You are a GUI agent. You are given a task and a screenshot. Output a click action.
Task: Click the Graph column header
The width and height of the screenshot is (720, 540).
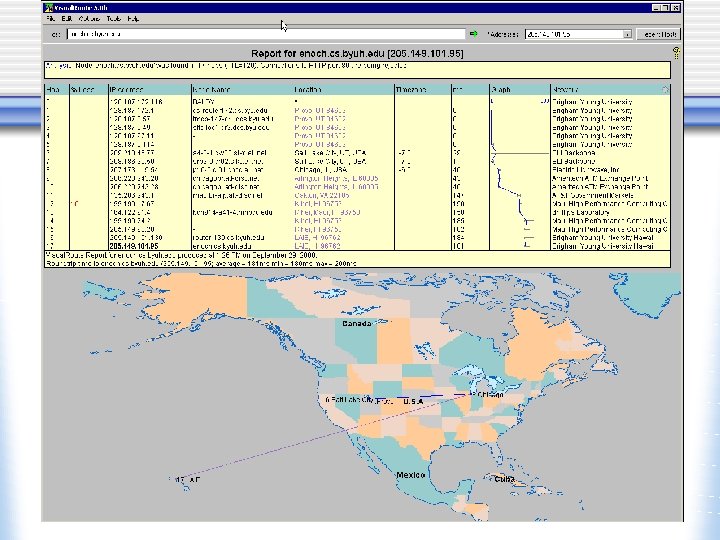point(502,88)
